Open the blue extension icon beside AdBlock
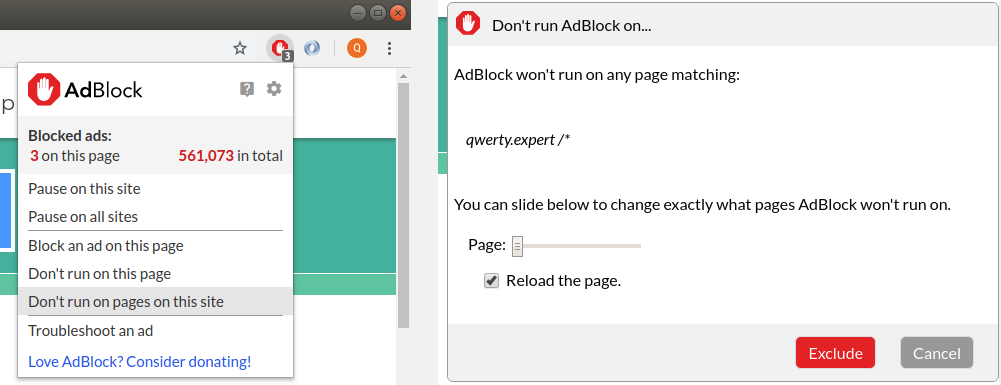 tap(312, 48)
